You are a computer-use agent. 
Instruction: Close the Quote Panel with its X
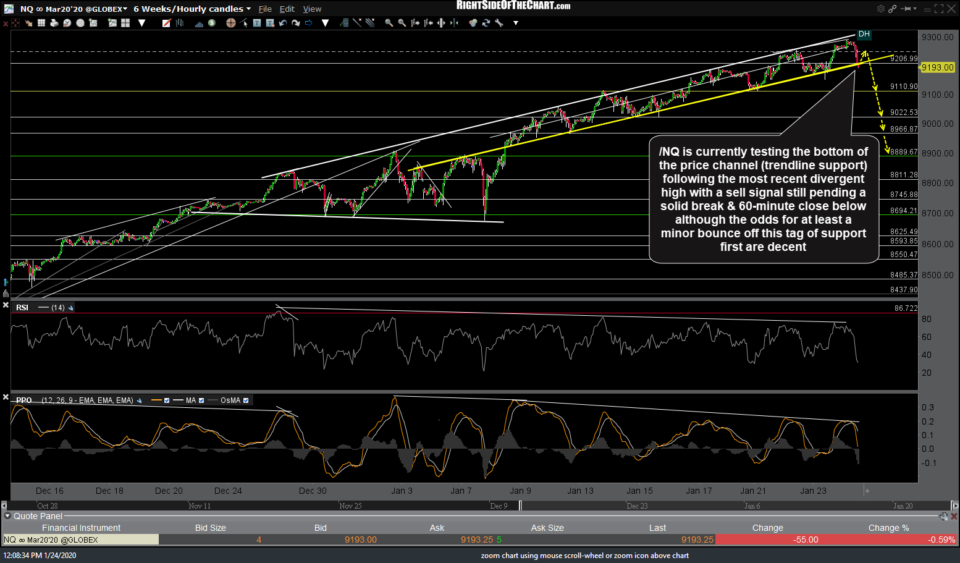pos(953,516)
